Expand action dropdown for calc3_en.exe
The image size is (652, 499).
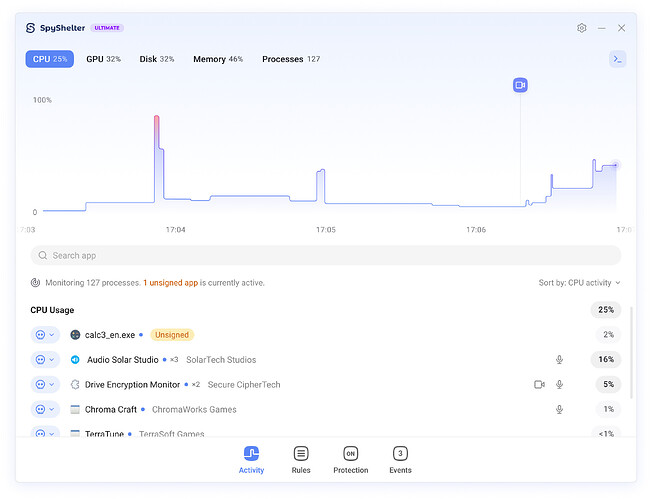point(45,335)
